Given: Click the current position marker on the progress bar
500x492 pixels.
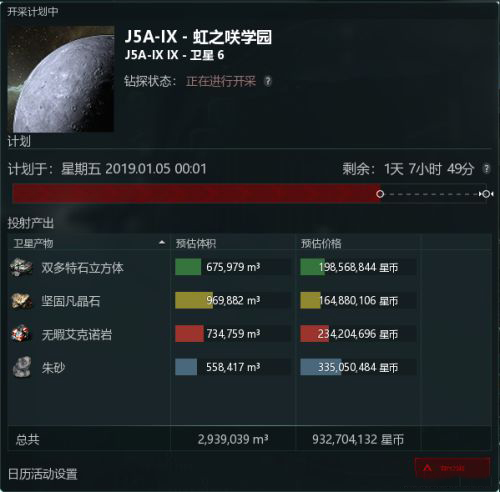Looking at the screenshot, I should coord(380,194).
